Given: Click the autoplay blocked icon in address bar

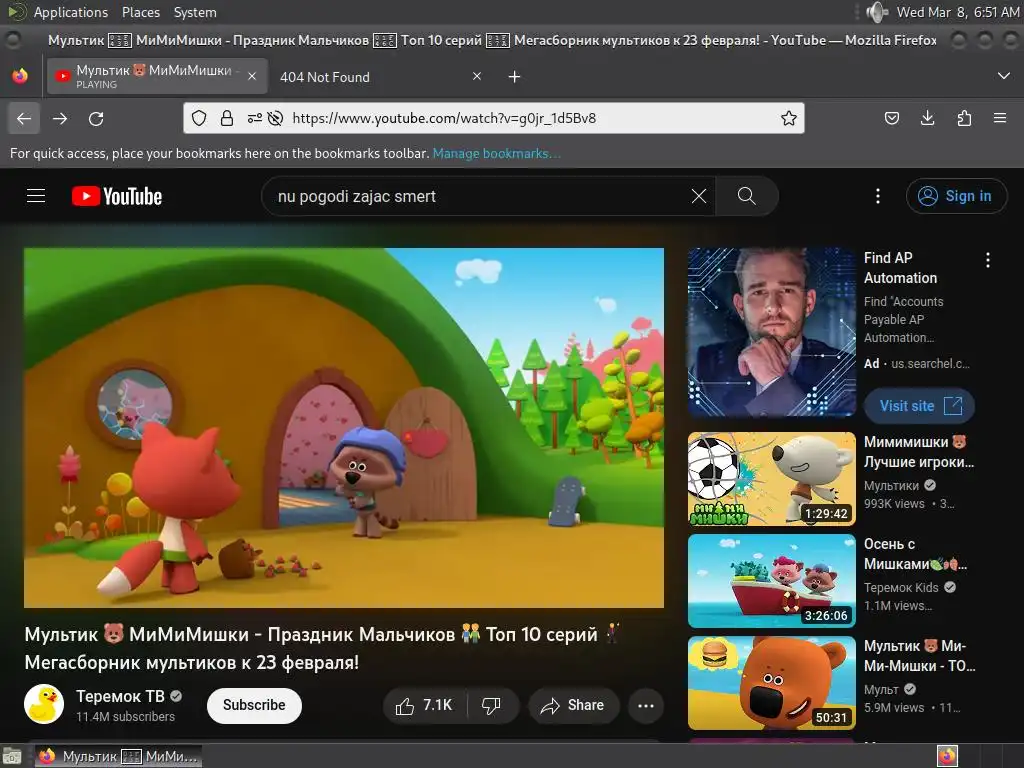Looking at the screenshot, I should pyautogui.click(x=276, y=118).
